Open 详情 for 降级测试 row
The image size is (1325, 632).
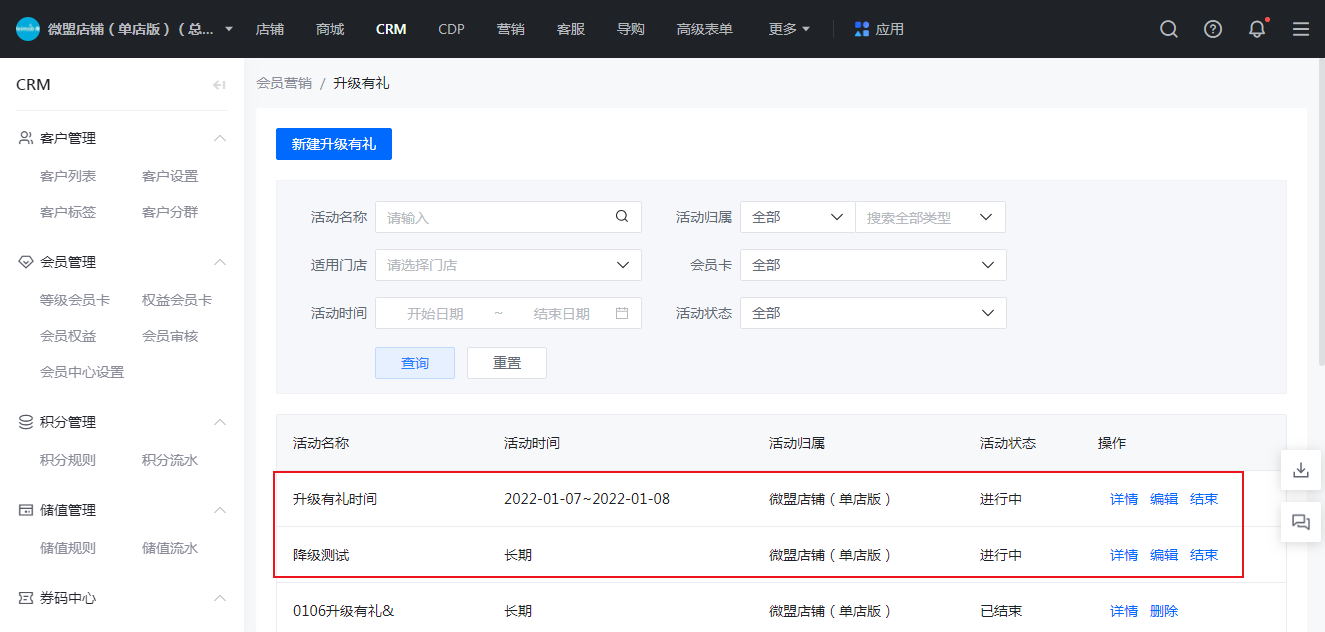tap(1124, 555)
